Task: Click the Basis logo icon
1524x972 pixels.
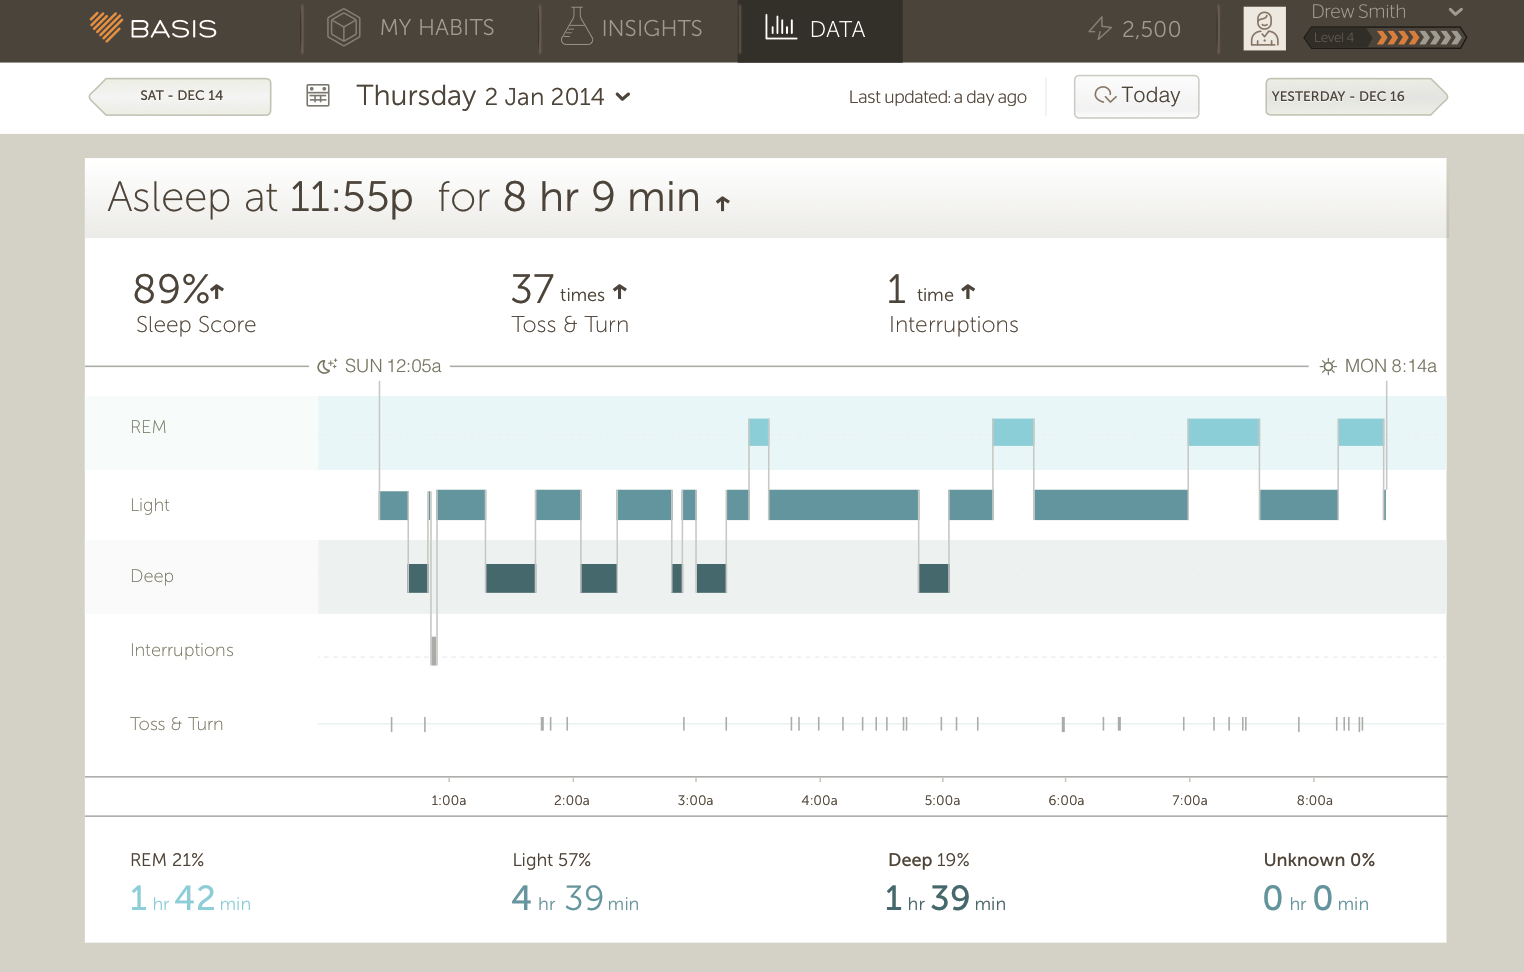Action: [106, 27]
